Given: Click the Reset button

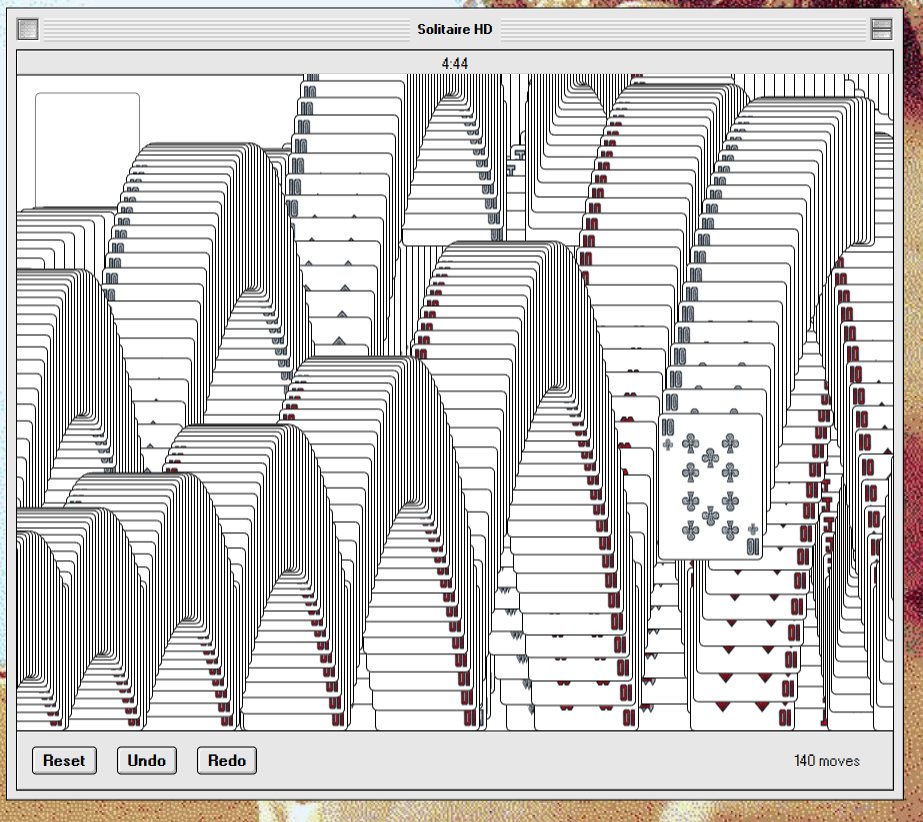Looking at the screenshot, I should pyautogui.click(x=64, y=760).
